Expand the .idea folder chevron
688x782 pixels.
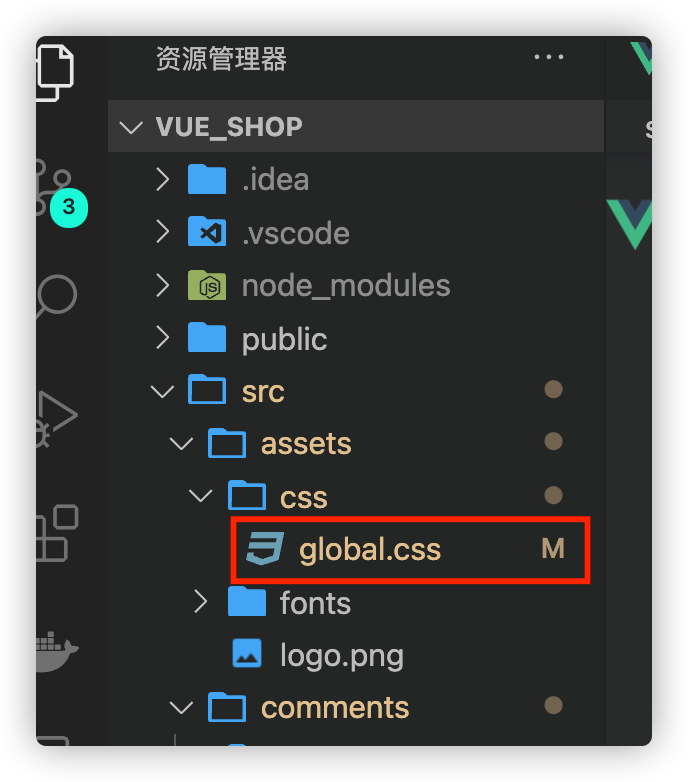pos(162,179)
